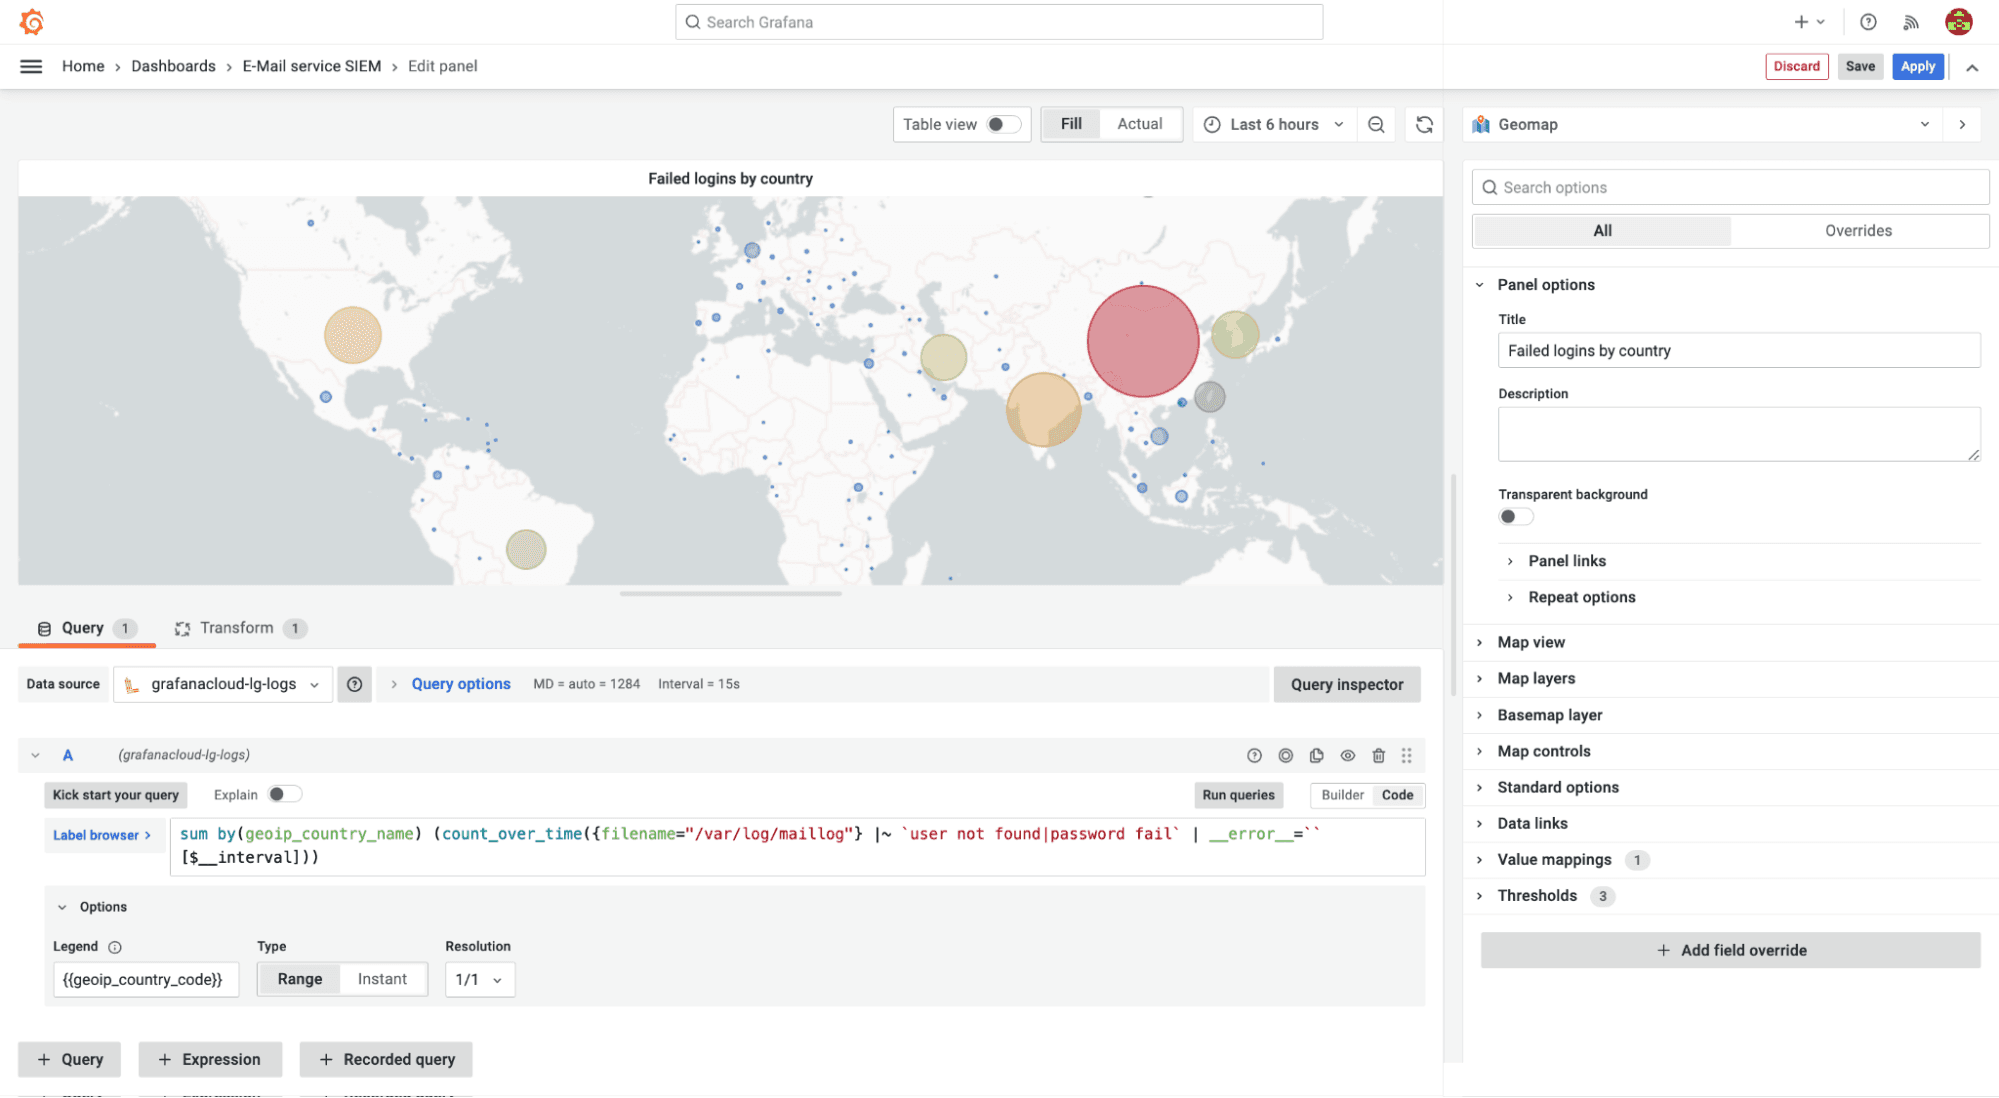Toggle Transparent background on
The image size is (1999, 1098).
[1515, 515]
